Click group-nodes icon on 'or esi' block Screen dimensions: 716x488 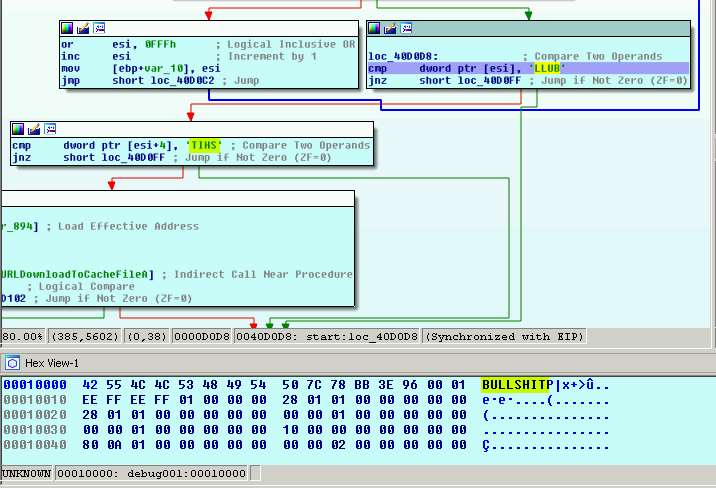tap(99, 28)
